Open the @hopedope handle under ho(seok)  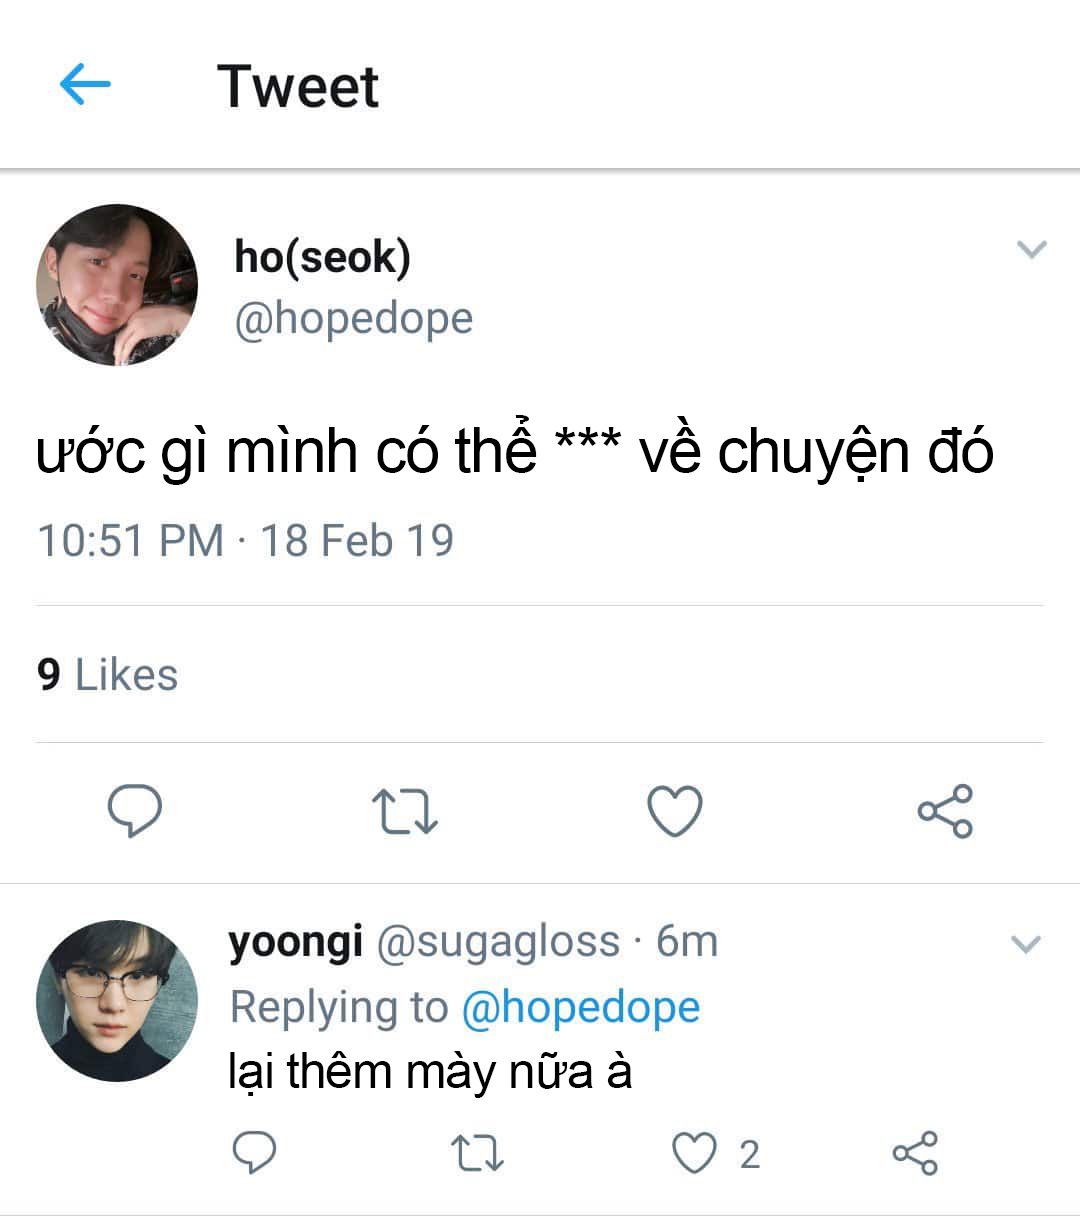pos(353,319)
